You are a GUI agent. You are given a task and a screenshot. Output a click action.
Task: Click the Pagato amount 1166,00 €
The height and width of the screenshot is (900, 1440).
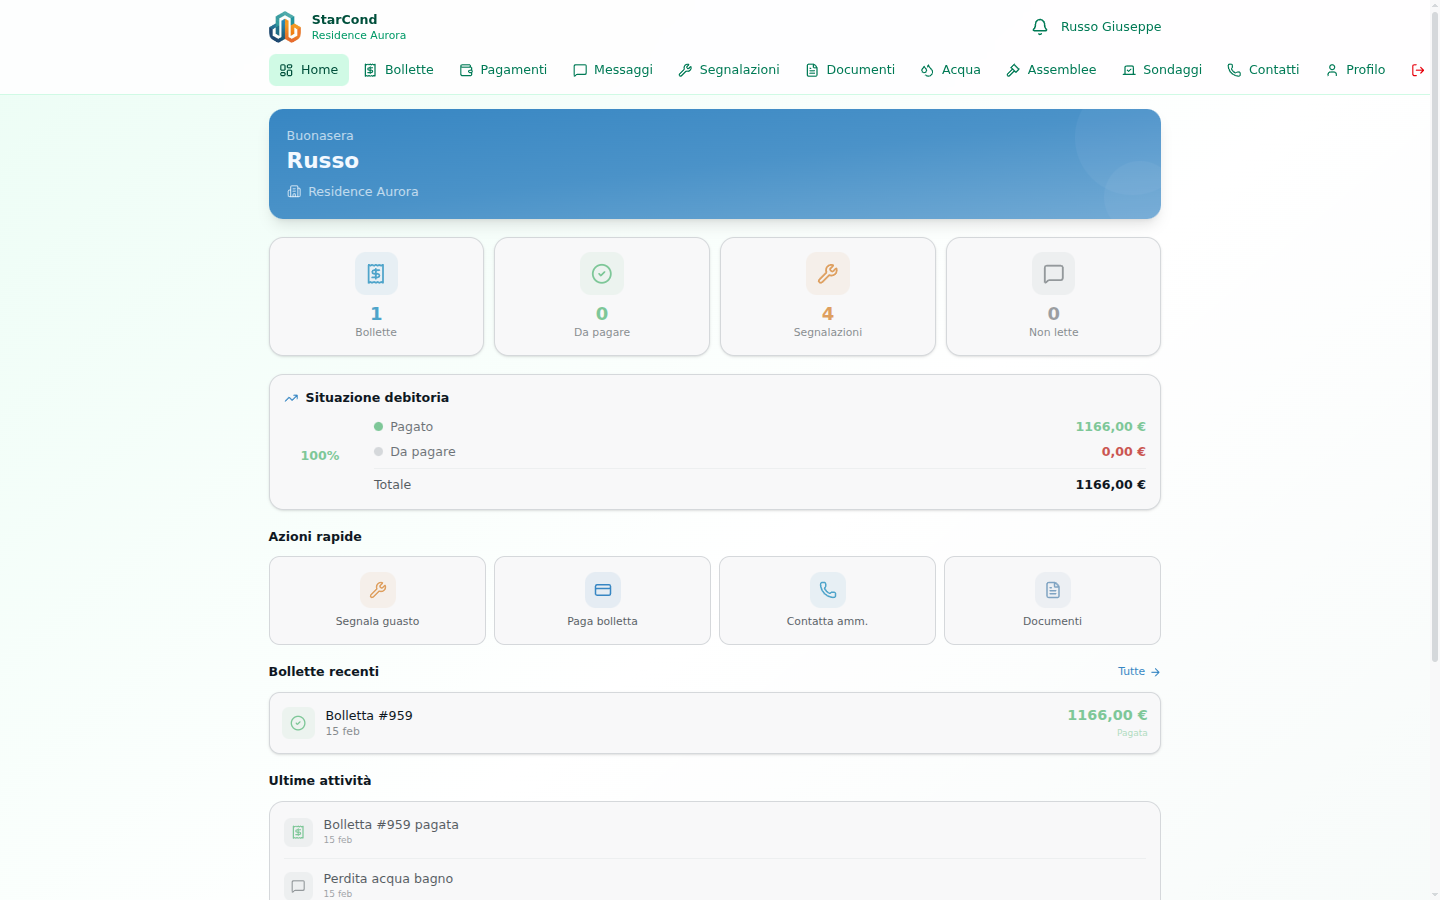click(x=1110, y=427)
